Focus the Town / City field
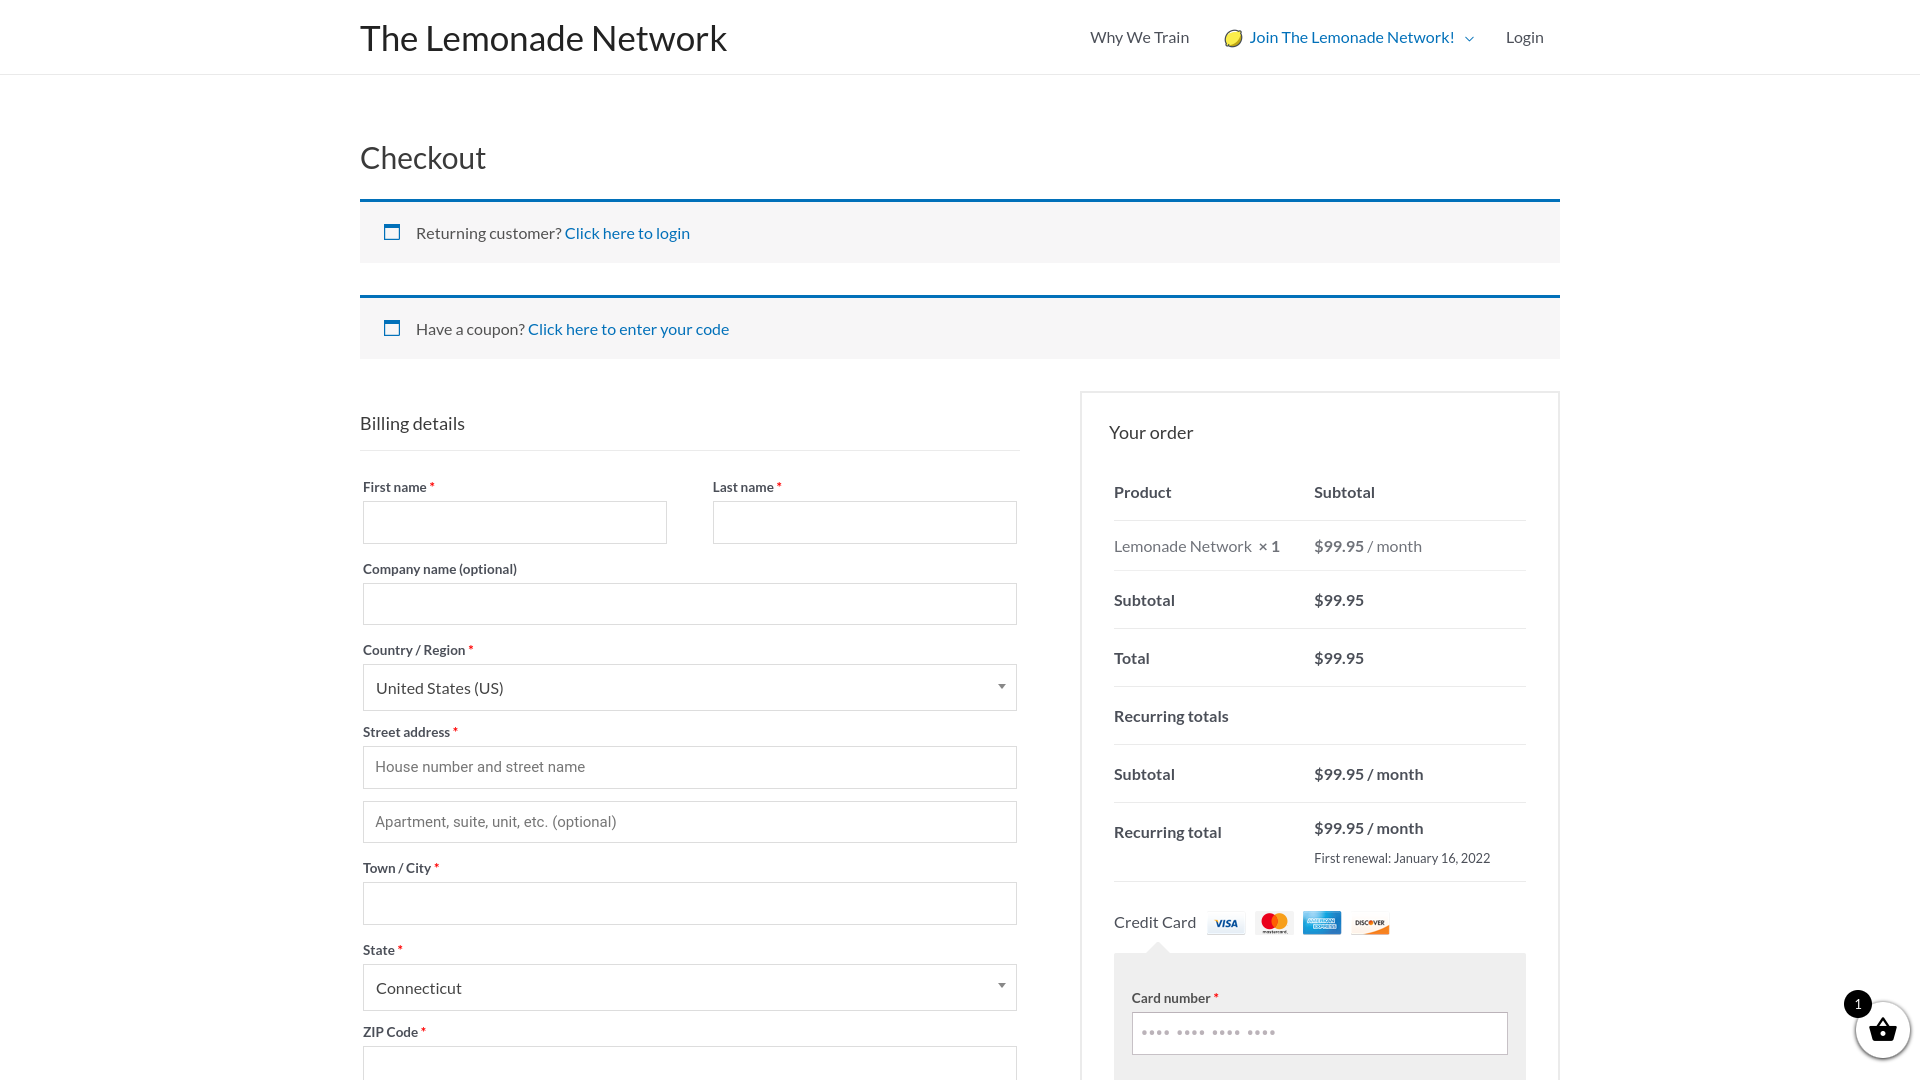The width and height of the screenshot is (1920, 1080). pyautogui.click(x=690, y=904)
